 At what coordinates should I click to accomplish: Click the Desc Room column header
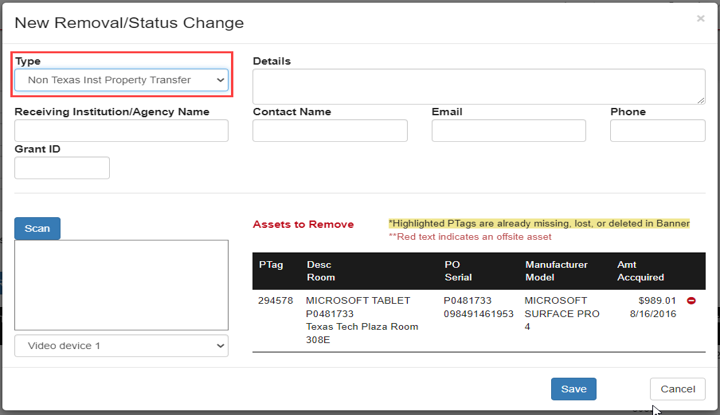click(321, 271)
